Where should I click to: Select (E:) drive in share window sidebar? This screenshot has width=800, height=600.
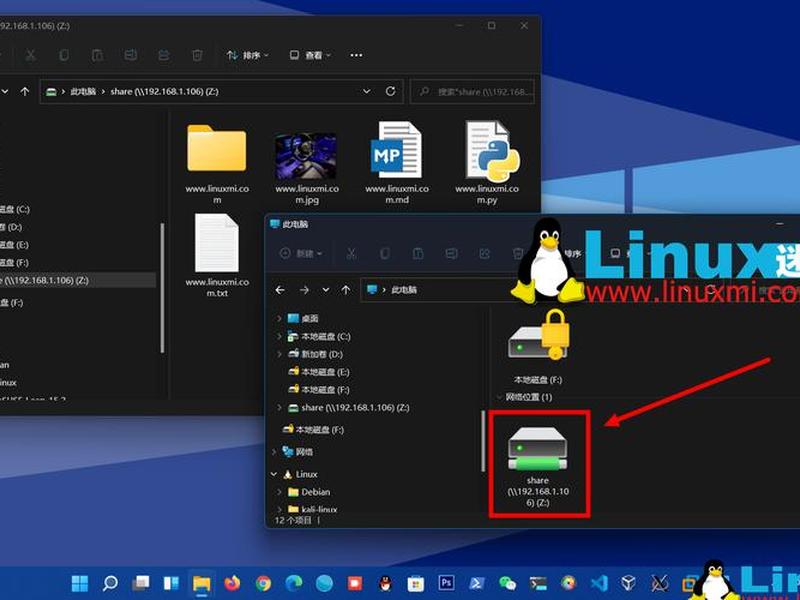14,245
